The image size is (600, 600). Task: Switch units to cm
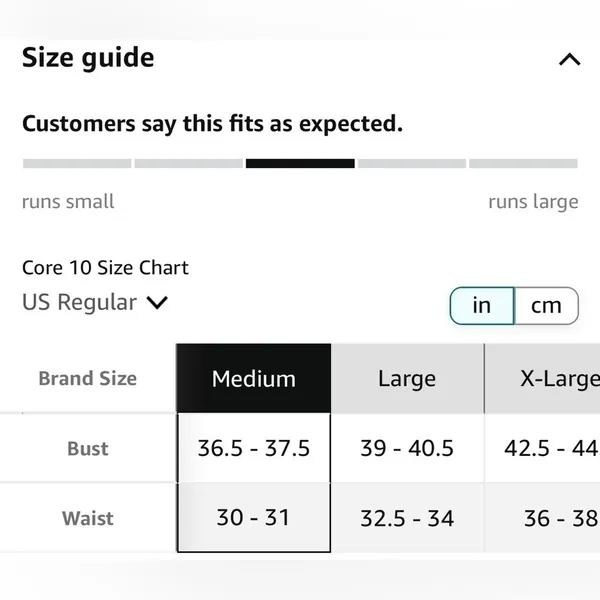(546, 306)
